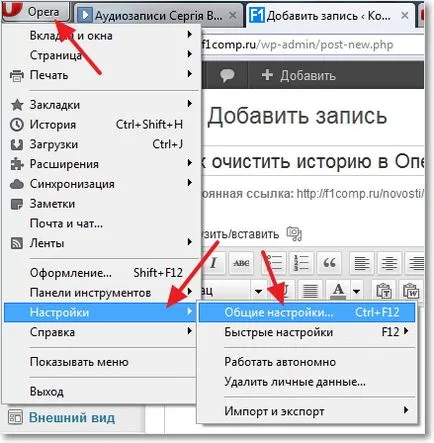This screenshot has width=434, height=443.
Task: Click the Opera menu button
Action: pyautogui.click(x=36, y=12)
